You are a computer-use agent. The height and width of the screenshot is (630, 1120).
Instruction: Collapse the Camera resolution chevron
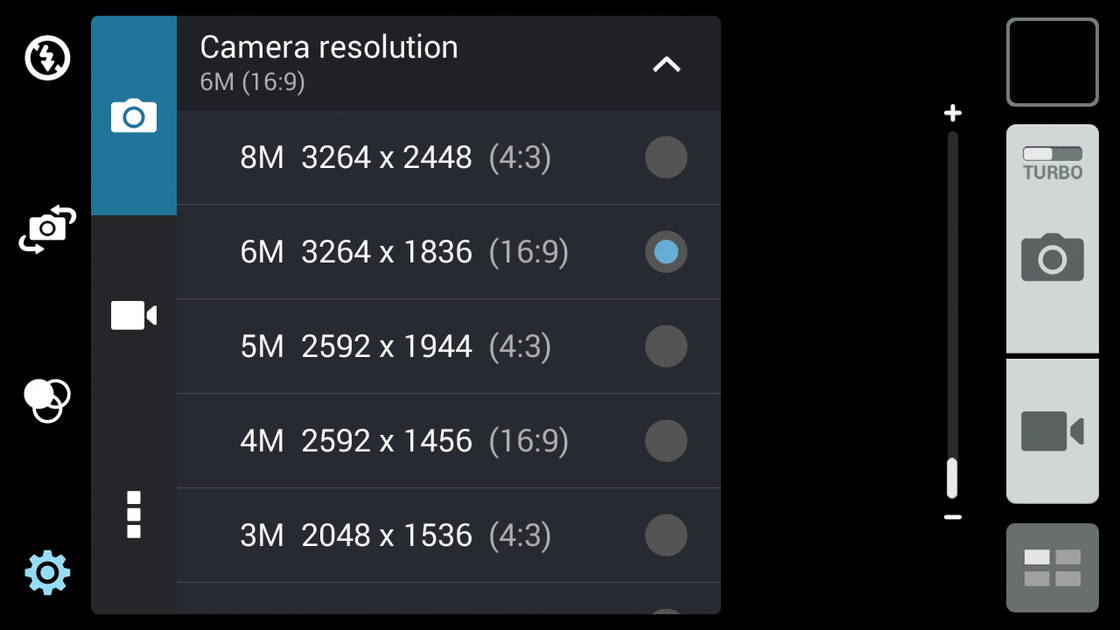666,65
